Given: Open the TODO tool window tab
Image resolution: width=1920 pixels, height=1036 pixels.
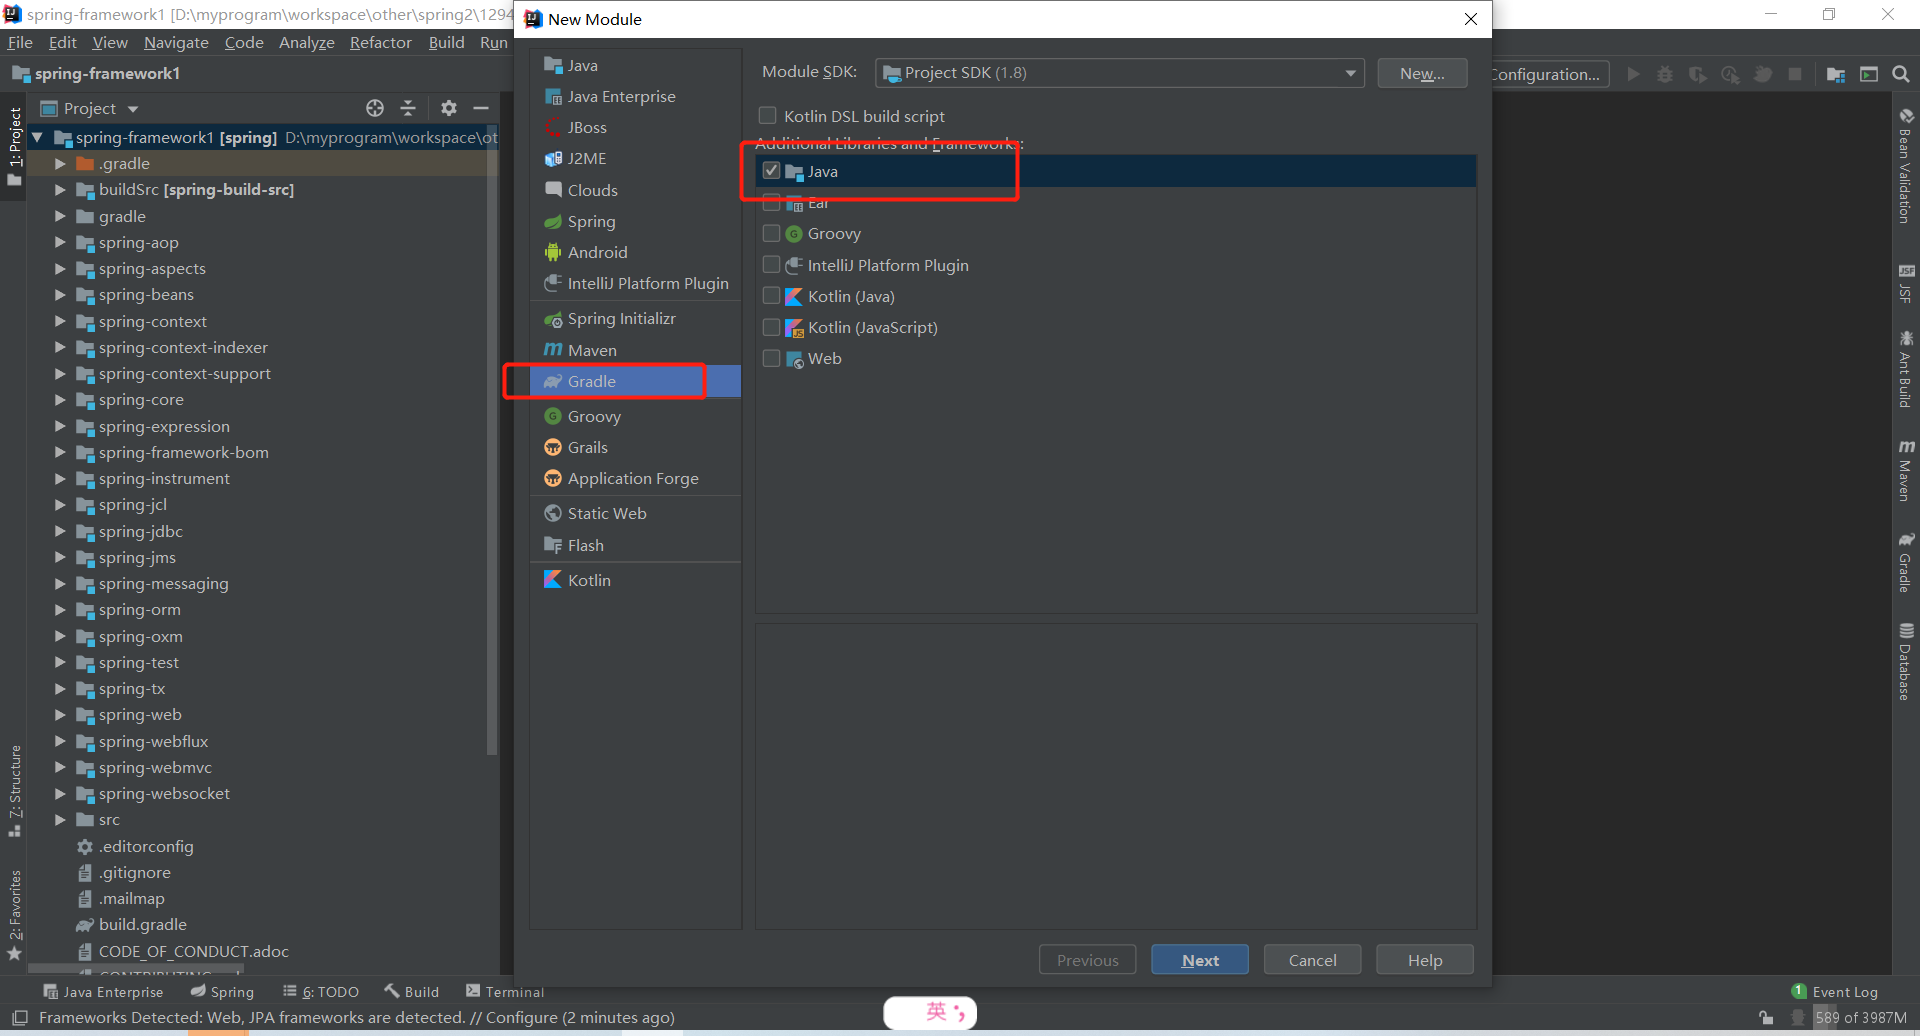Looking at the screenshot, I should coord(321,992).
